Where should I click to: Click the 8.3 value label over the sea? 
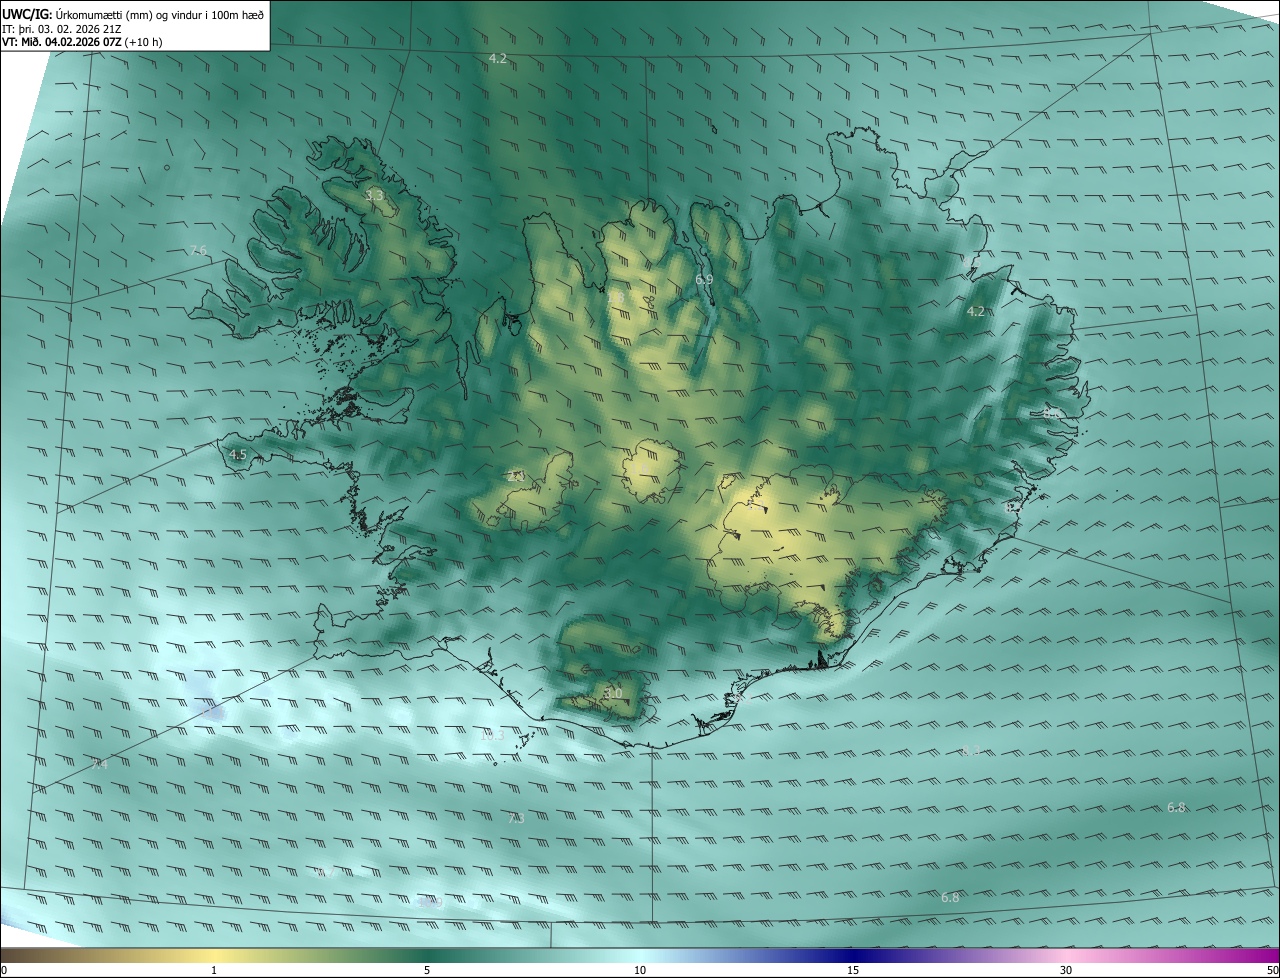point(971,751)
